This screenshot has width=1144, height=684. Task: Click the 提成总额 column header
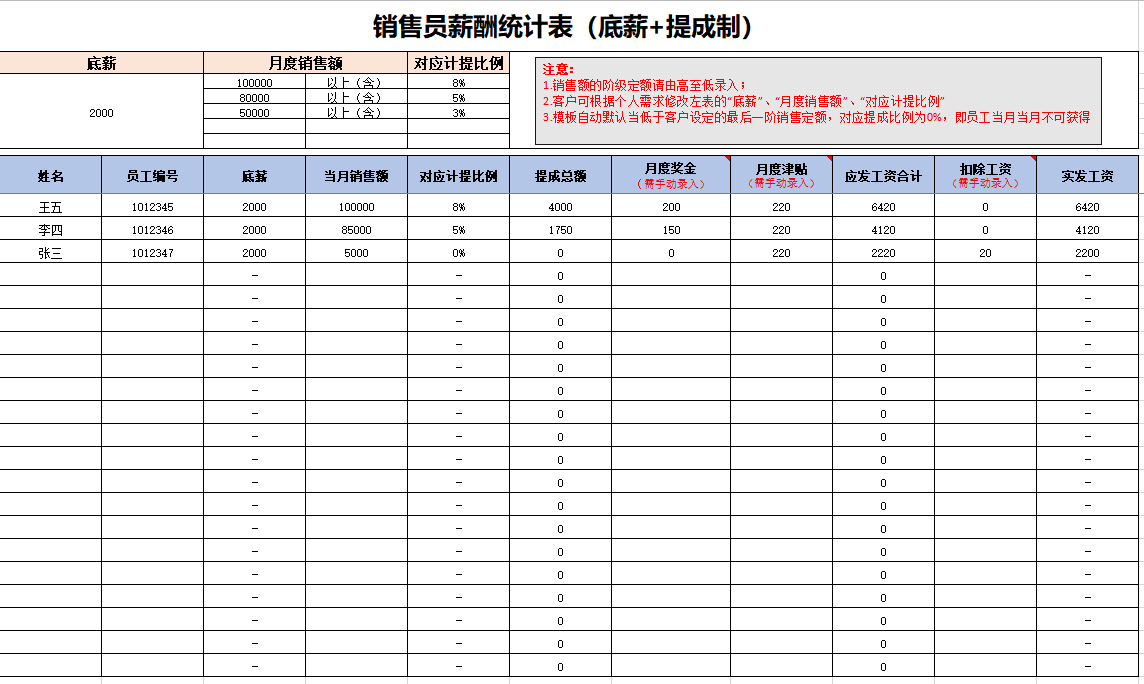click(560, 176)
